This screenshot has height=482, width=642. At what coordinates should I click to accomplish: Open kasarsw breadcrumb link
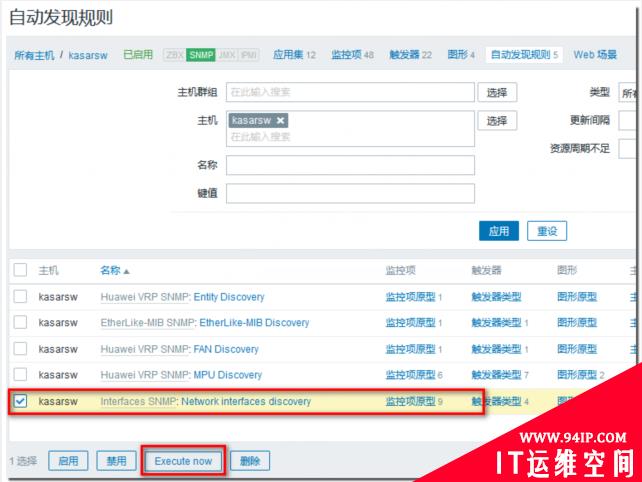pyautogui.click(x=88, y=55)
